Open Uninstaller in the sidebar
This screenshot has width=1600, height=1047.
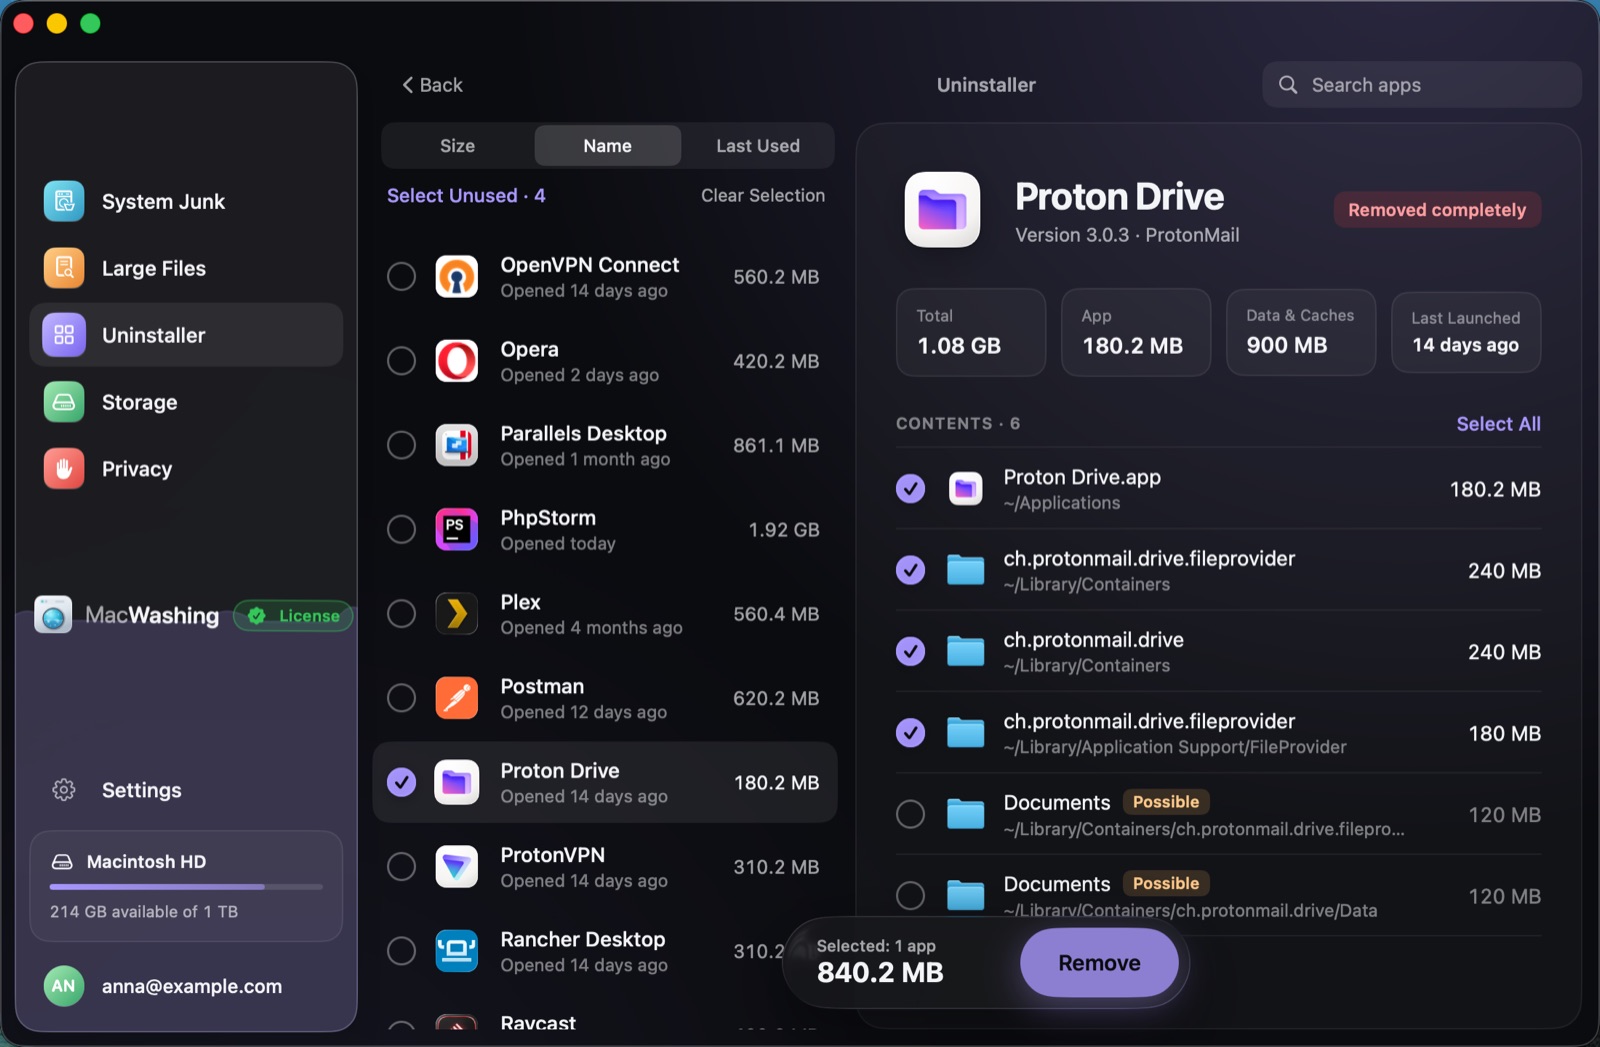[x=186, y=335]
